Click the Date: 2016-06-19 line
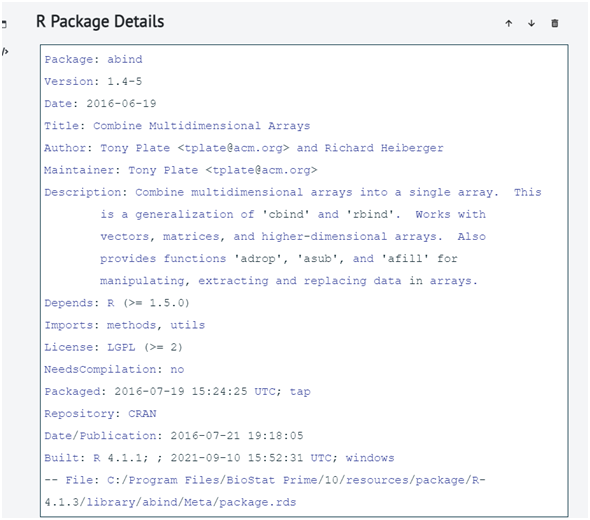This screenshot has height=520, width=590. pos(100,103)
